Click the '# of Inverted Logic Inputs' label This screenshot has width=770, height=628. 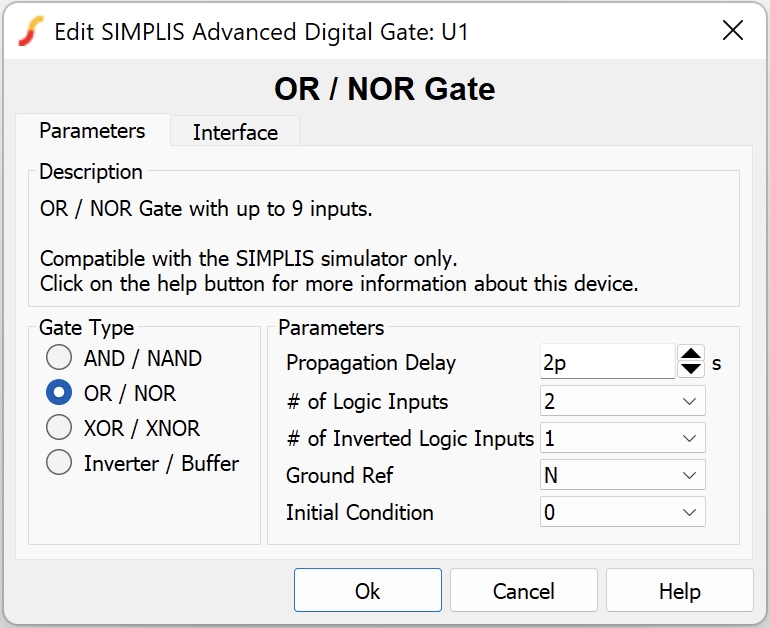coord(410,438)
